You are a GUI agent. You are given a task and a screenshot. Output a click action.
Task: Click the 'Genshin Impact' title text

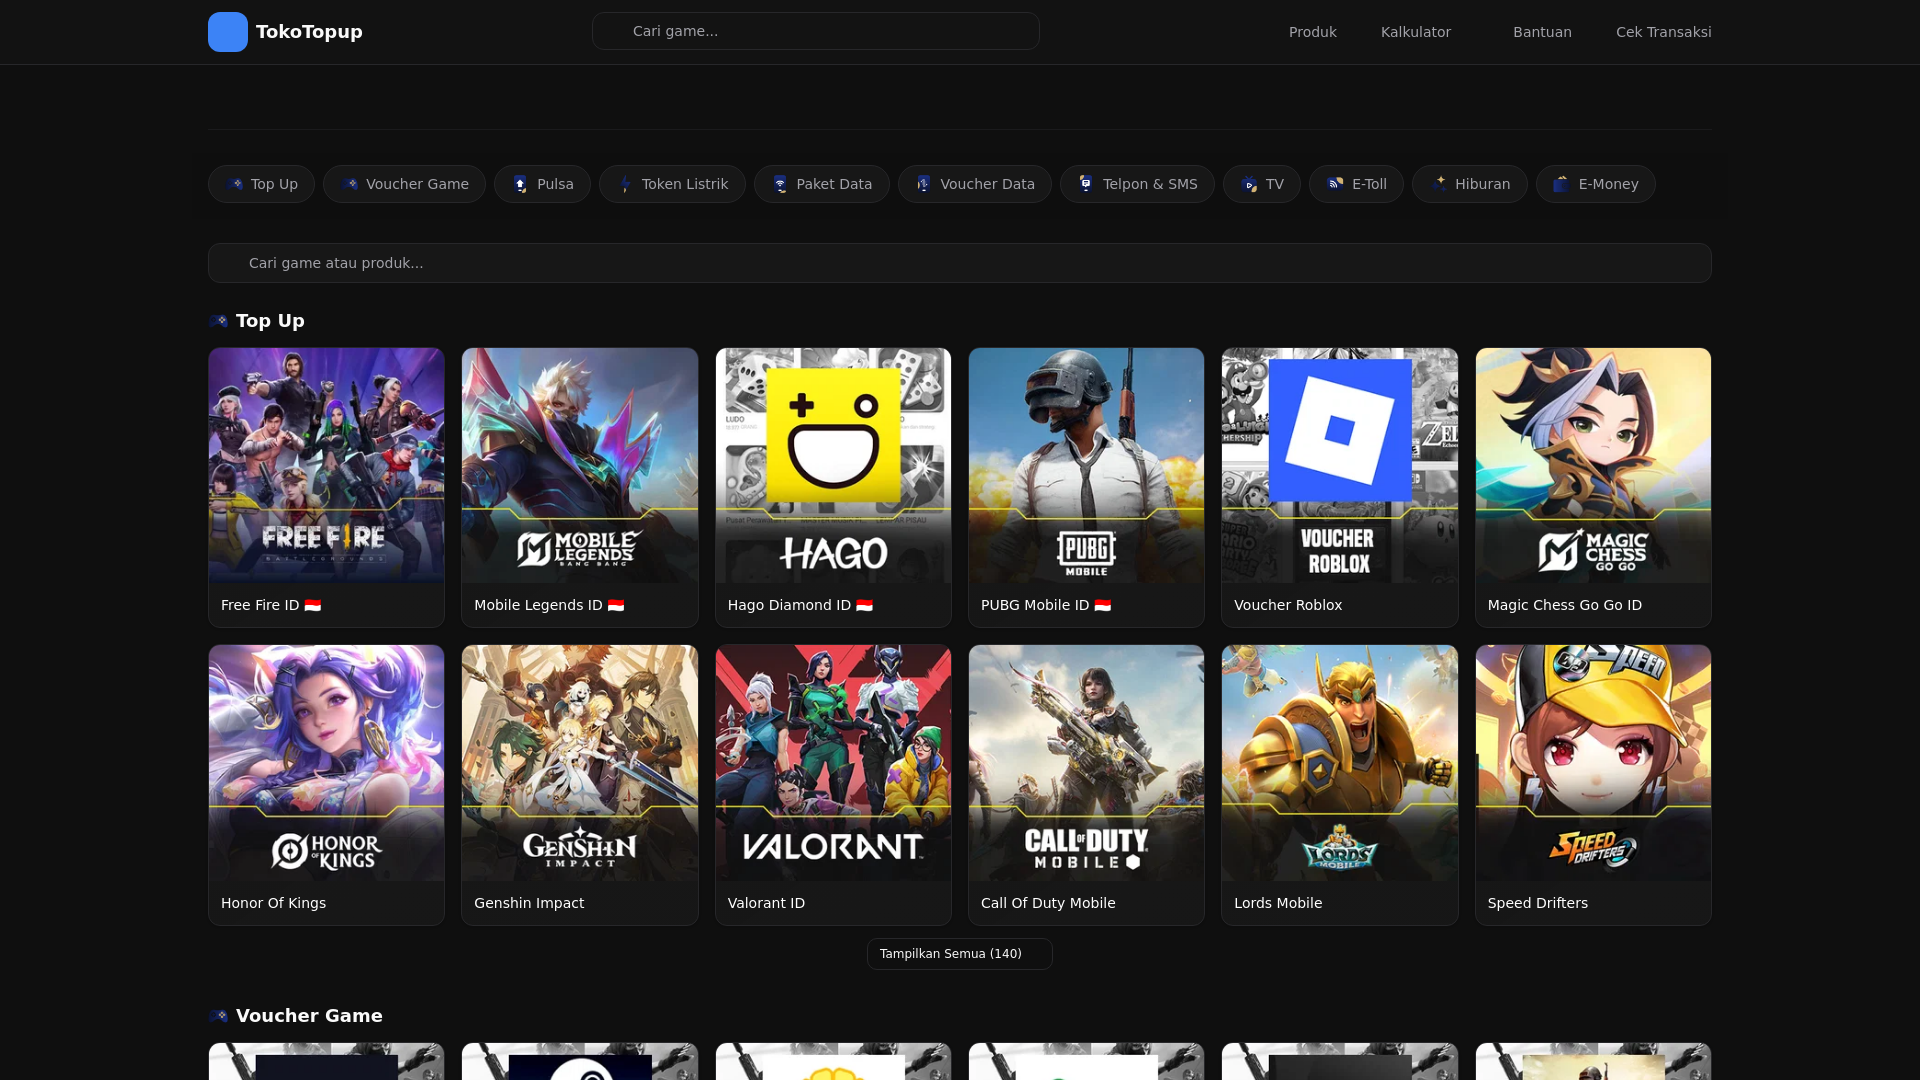(x=529, y=903)
